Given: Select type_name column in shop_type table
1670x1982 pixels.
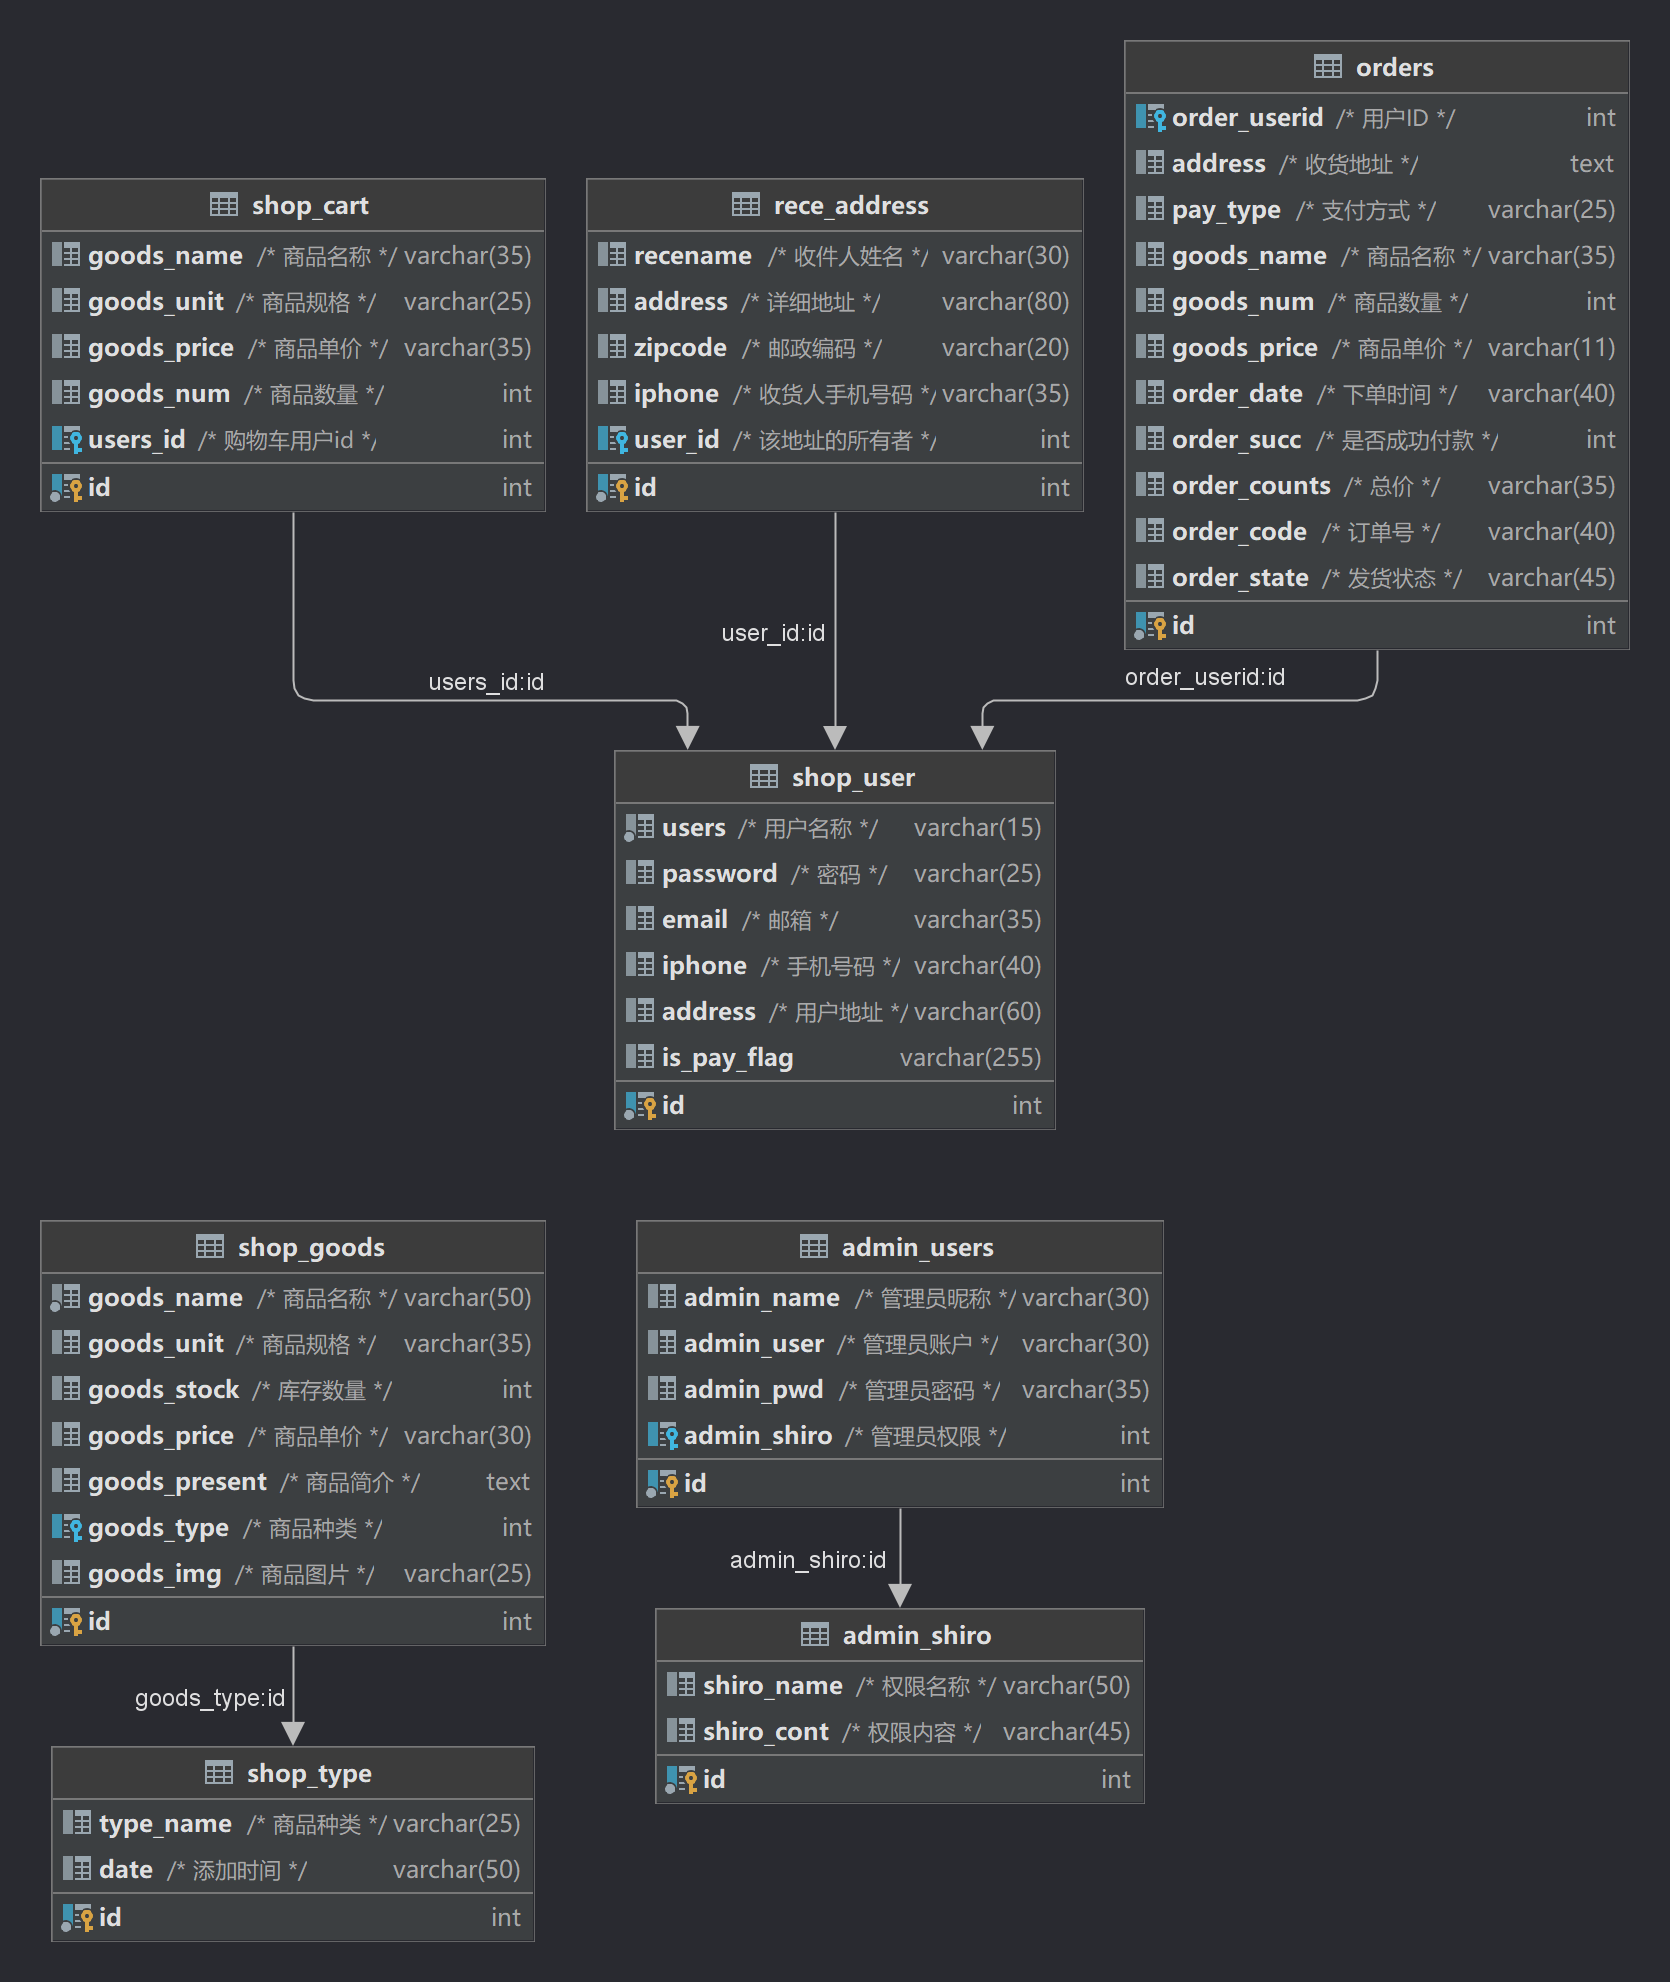Looking at the screenshot, I should click(x=293, y=1824).
